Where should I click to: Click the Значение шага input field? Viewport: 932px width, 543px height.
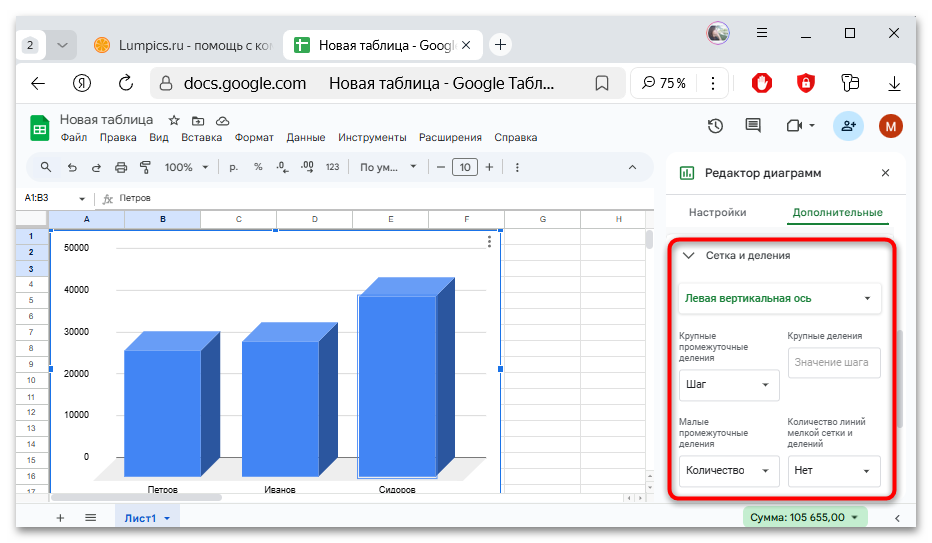click(x=834, y=363)
